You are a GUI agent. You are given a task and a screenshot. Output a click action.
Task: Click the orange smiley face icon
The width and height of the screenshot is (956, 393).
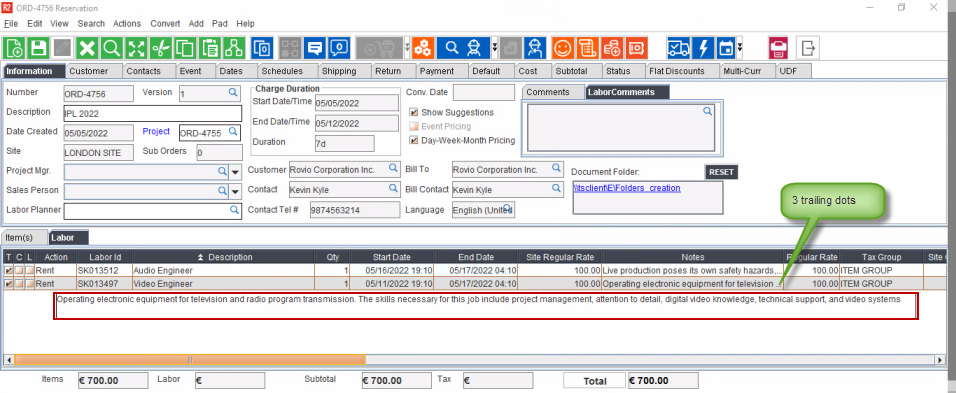(563, 48)
